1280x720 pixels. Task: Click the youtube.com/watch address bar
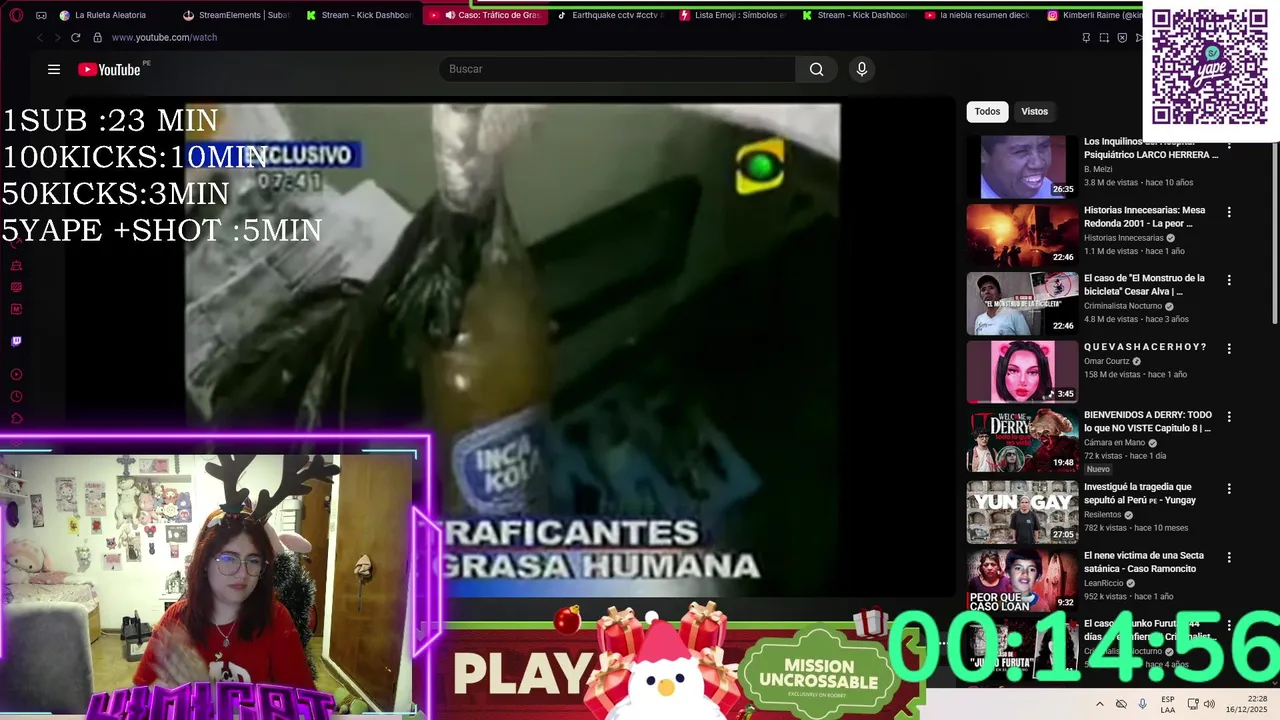164,37
